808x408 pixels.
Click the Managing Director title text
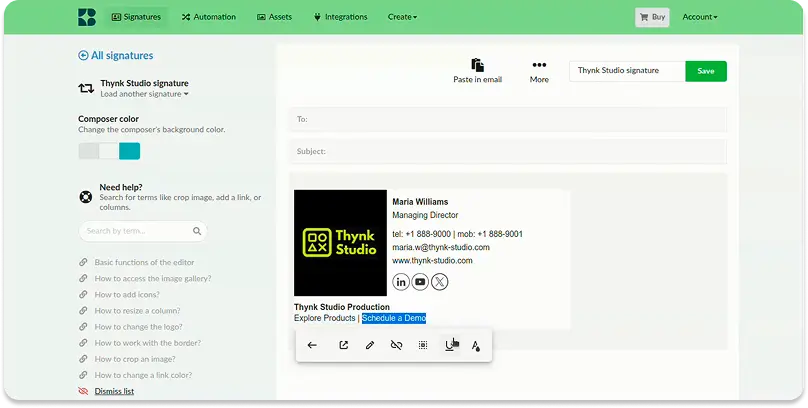click(x=425, y=215)
